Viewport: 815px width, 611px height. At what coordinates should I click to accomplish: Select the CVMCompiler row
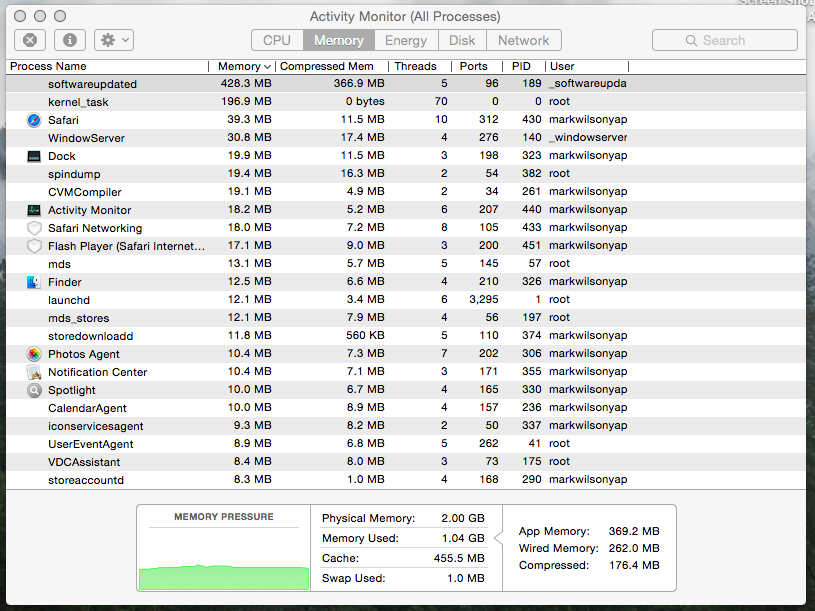pyautogui.click(x=406, y=192)
